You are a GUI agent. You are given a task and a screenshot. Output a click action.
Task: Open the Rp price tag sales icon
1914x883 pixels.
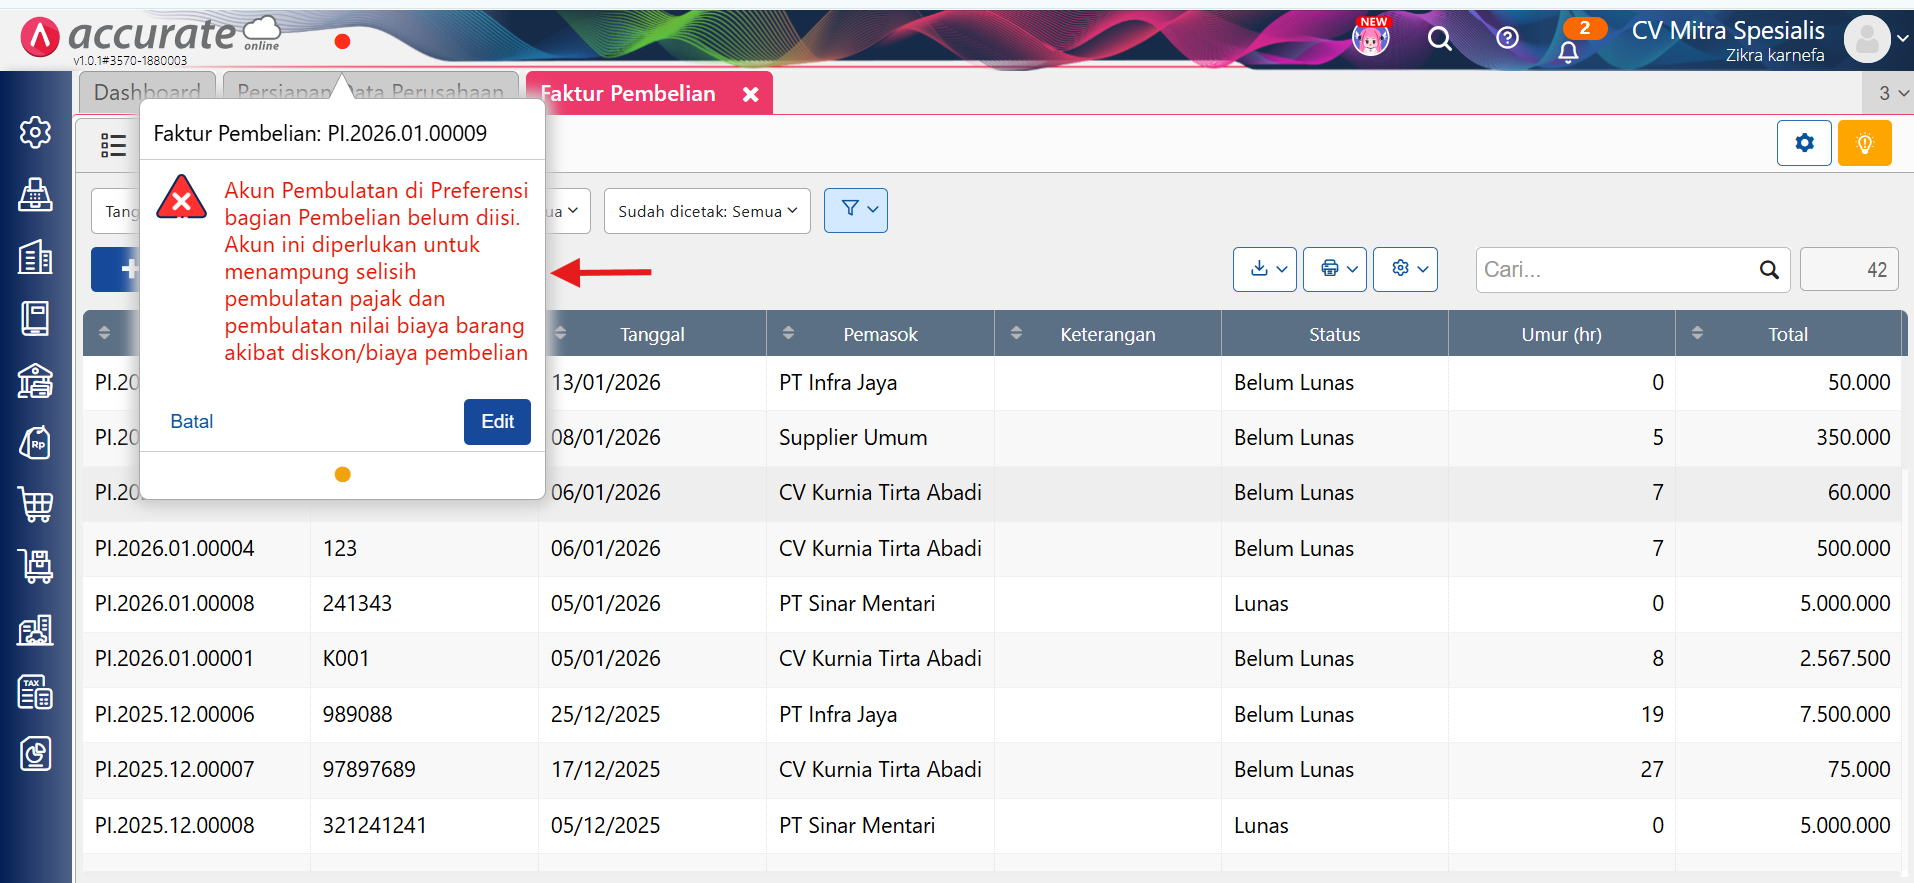tap(35, 443)
